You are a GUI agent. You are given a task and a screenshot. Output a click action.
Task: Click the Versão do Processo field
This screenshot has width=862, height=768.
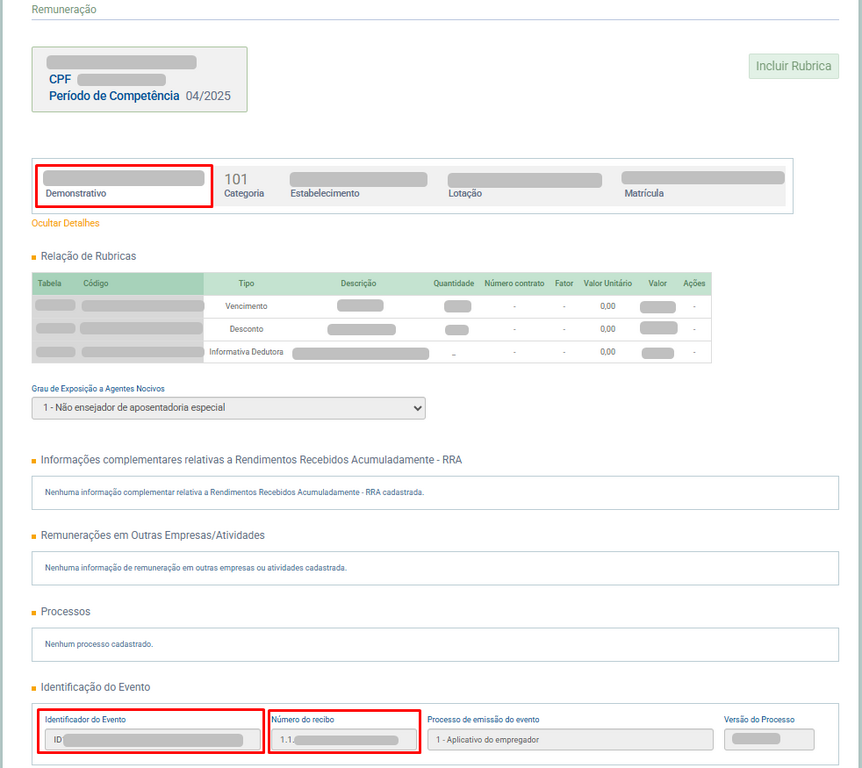coord(768,740)
